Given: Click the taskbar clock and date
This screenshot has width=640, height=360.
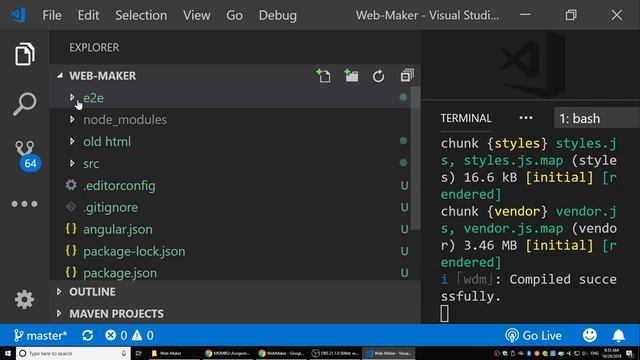Looking at the screenshot, I should tap(611, 353).
